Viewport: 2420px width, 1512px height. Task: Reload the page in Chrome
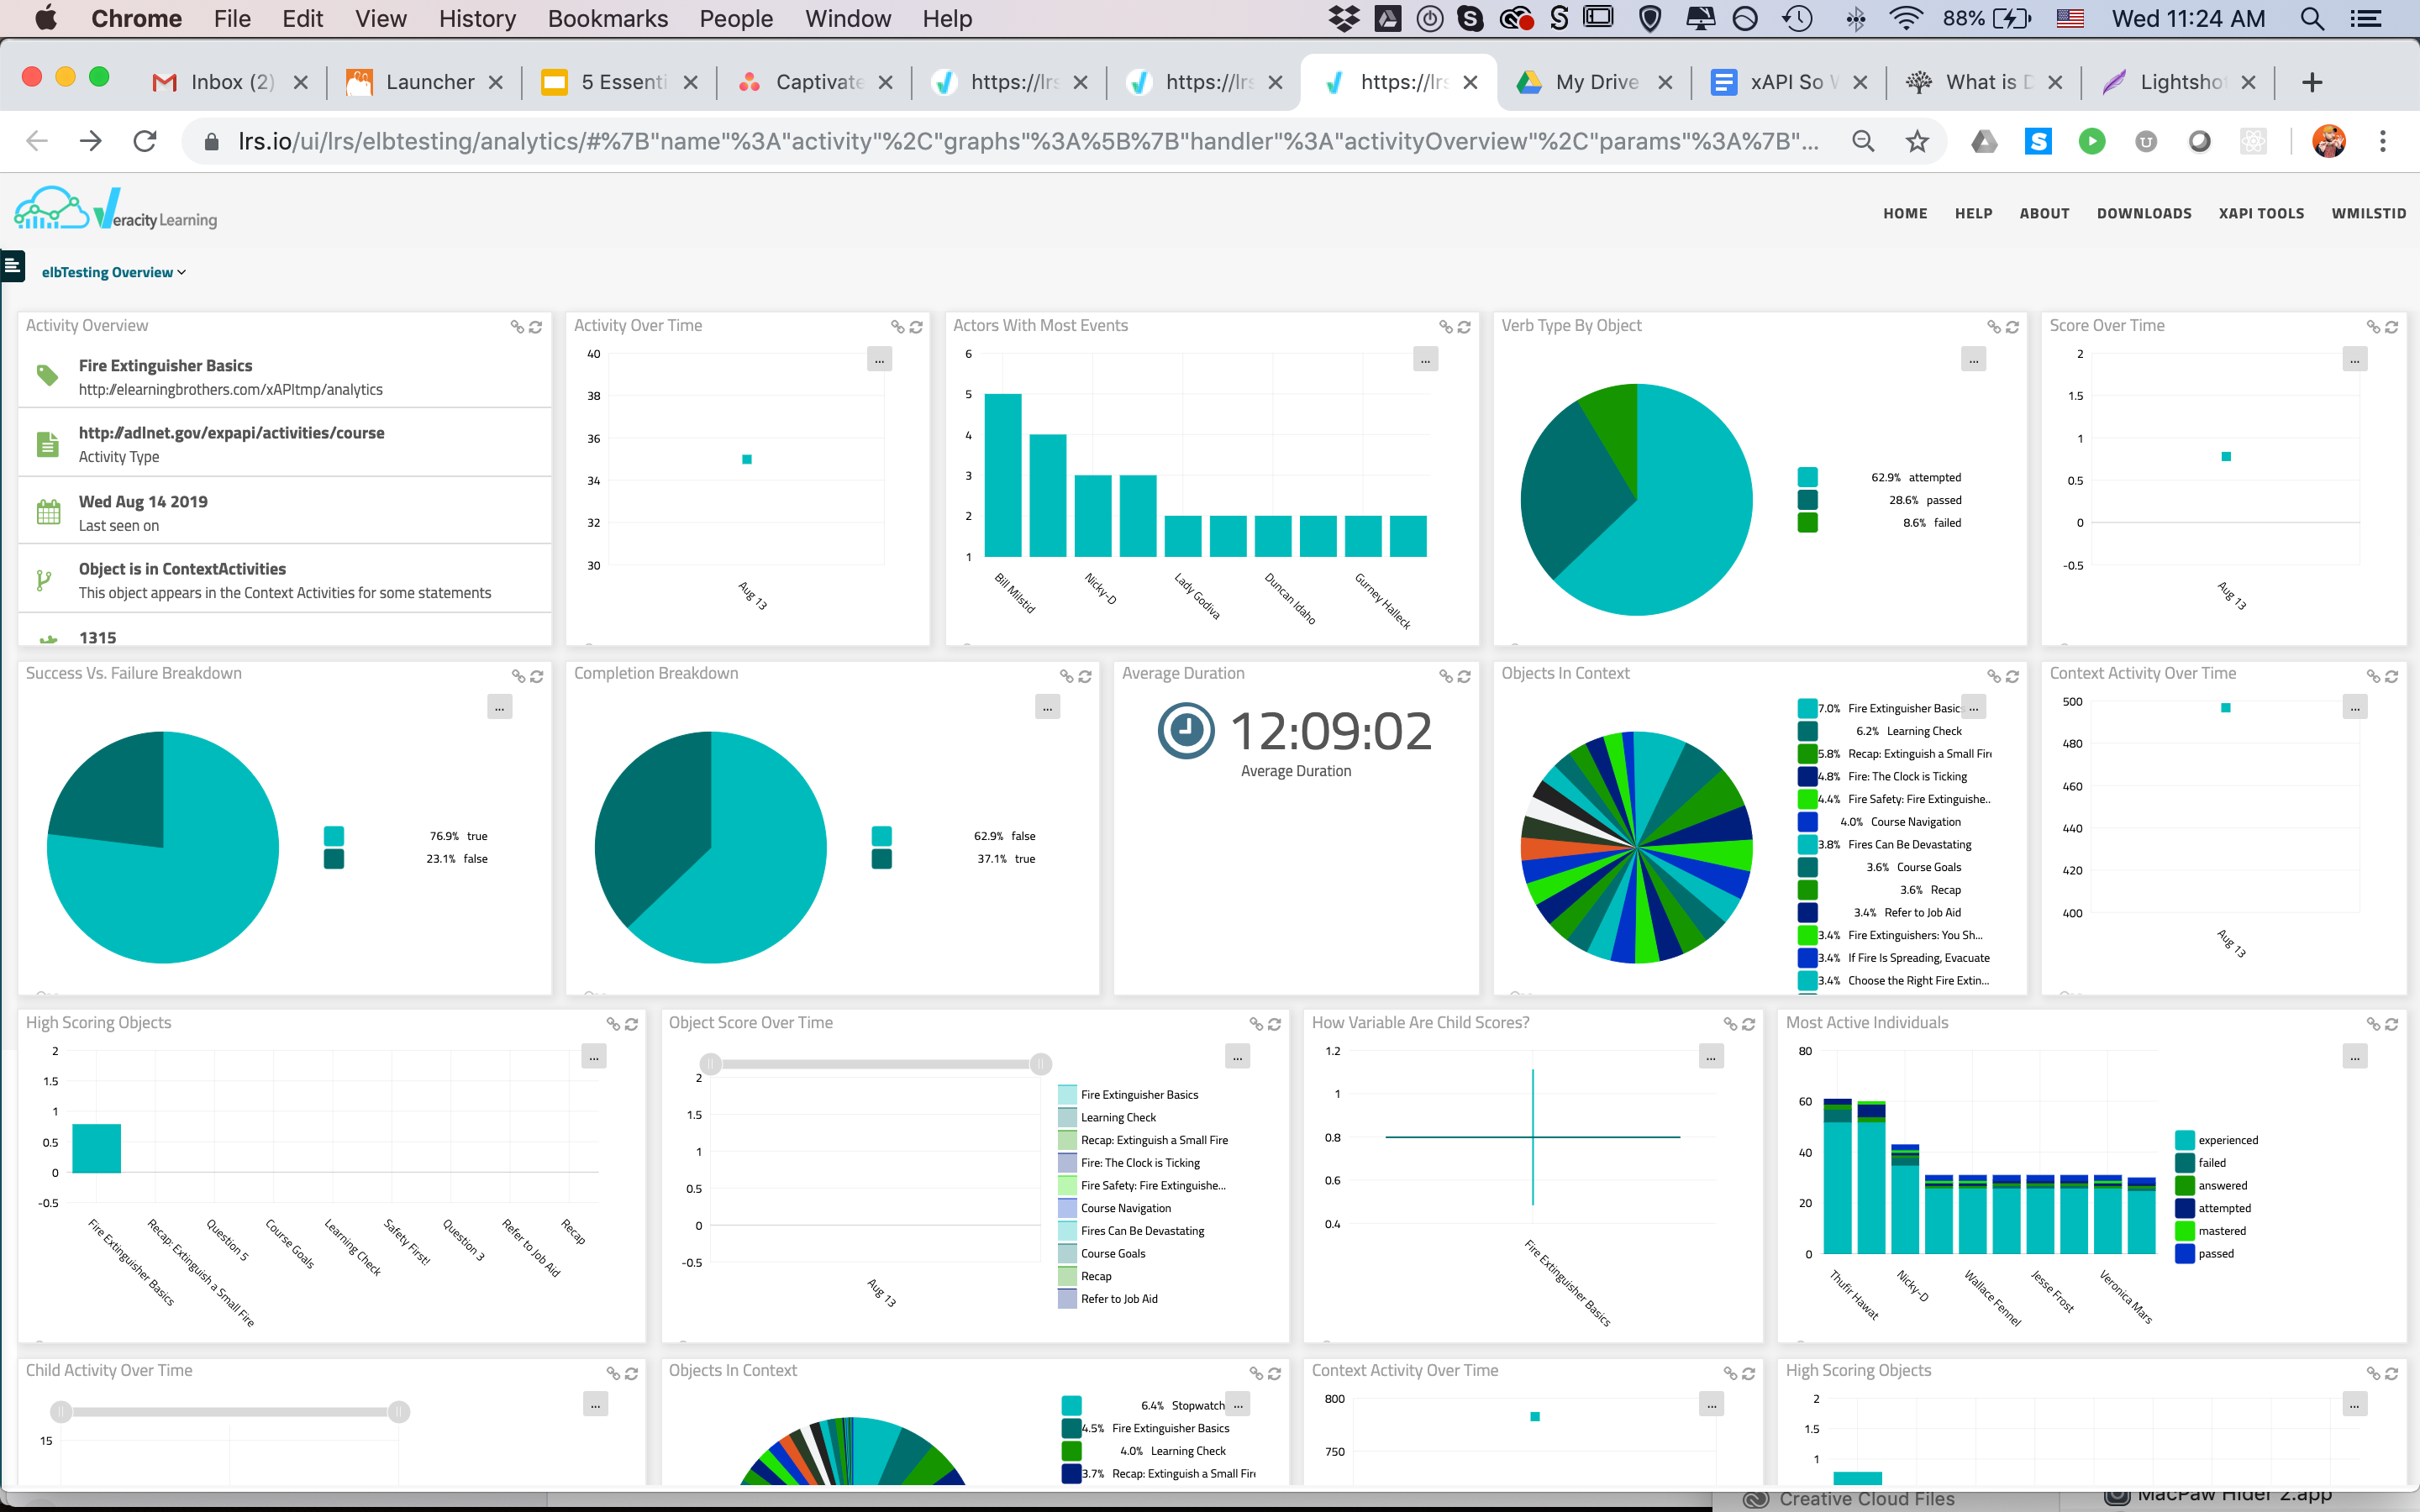(x=145, y=141)
